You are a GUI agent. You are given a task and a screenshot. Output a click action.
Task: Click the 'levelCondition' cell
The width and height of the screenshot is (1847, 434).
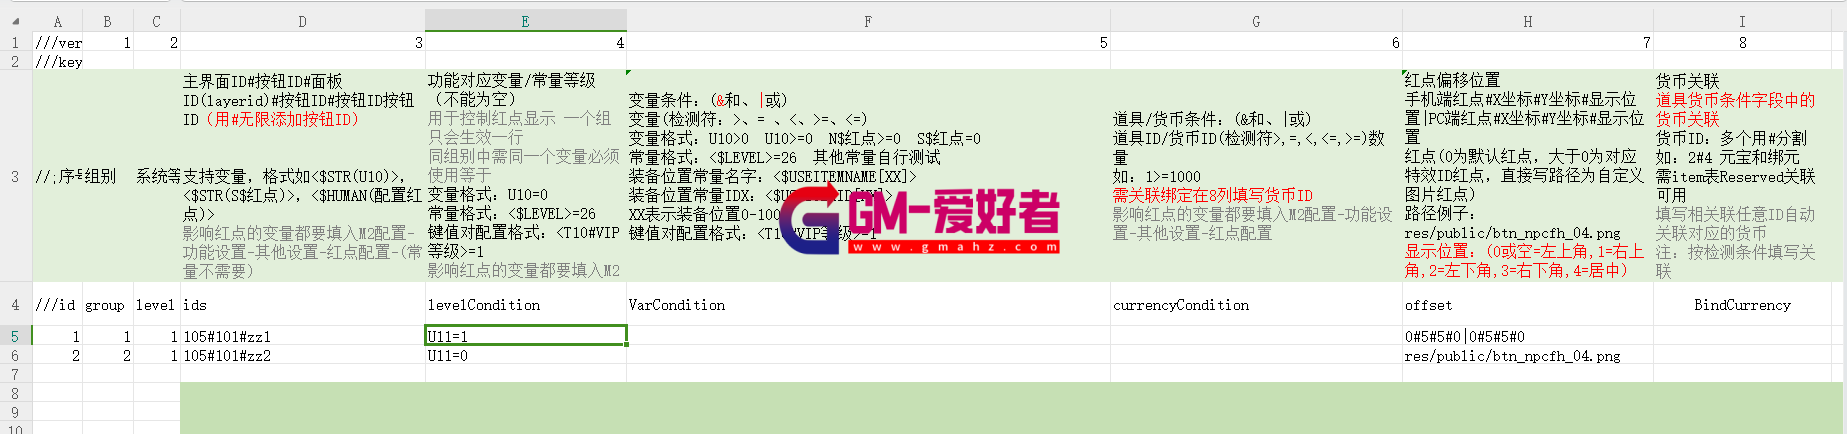(526, 304)
